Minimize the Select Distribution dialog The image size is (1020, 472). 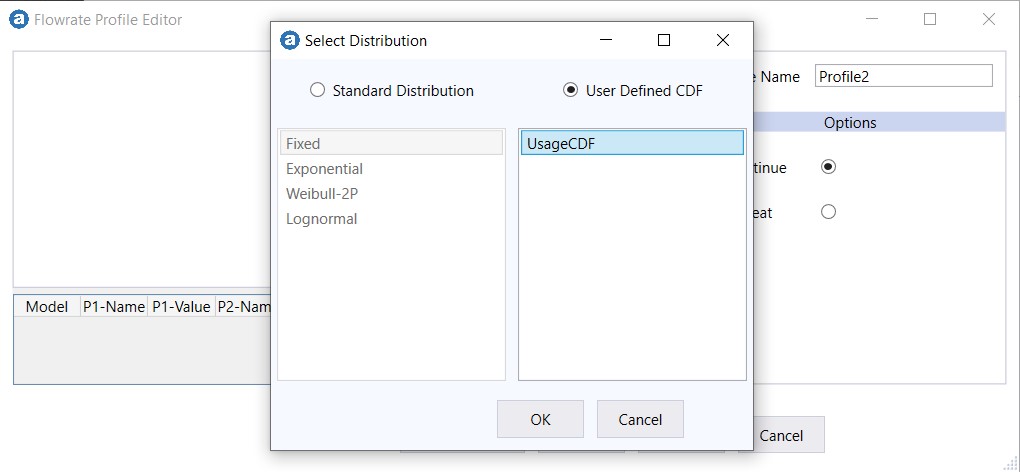[606, 41]
